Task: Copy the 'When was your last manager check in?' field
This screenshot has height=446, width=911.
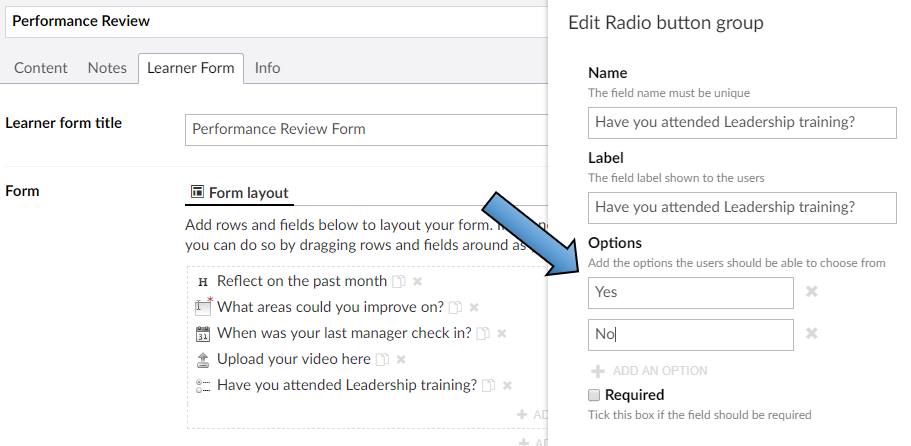Action: point(483,334)
